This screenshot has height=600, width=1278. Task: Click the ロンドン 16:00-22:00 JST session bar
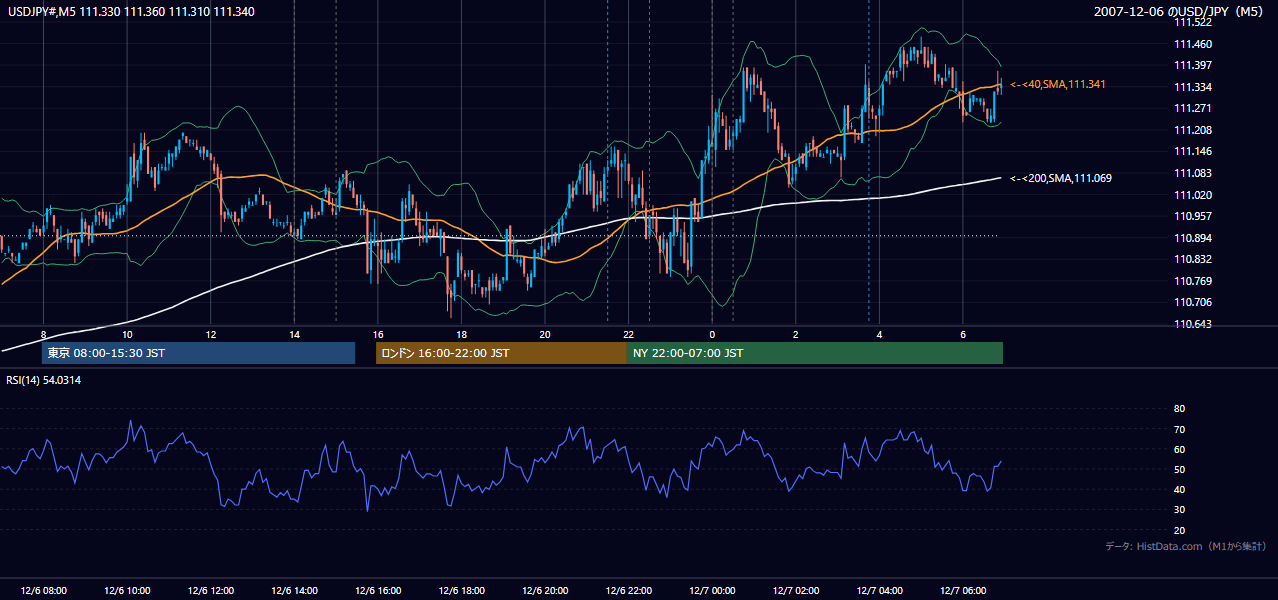coord(501,353)
